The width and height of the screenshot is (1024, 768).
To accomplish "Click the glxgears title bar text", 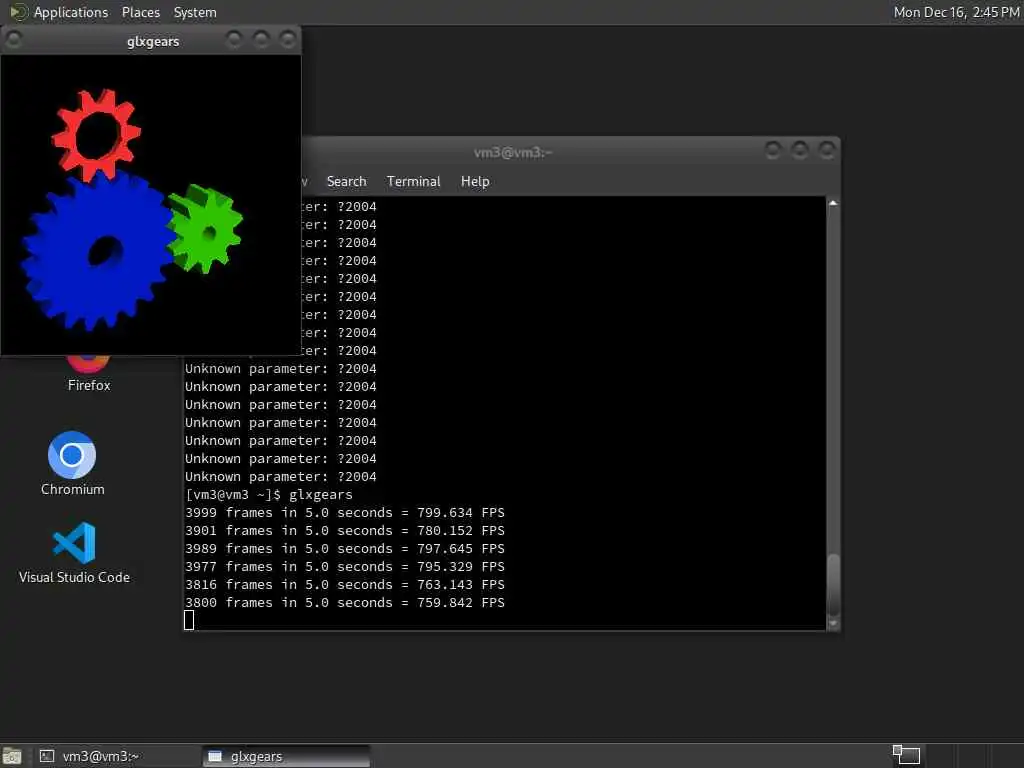I will click(153, 41).
